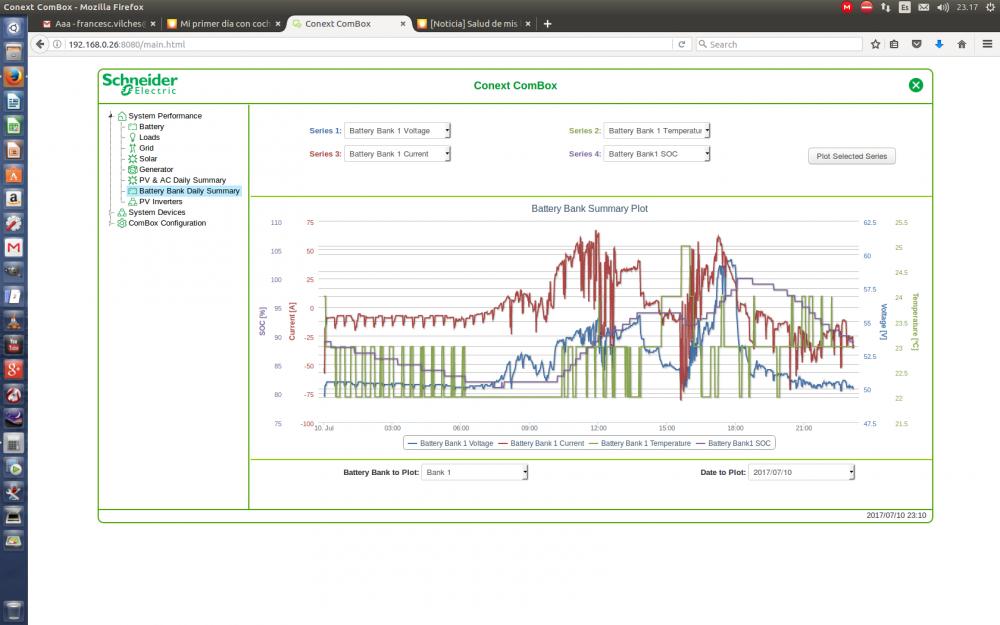Bookmark this page with the star icon
The width and height of the screenshot is (1000, 625).
[876, 44]
